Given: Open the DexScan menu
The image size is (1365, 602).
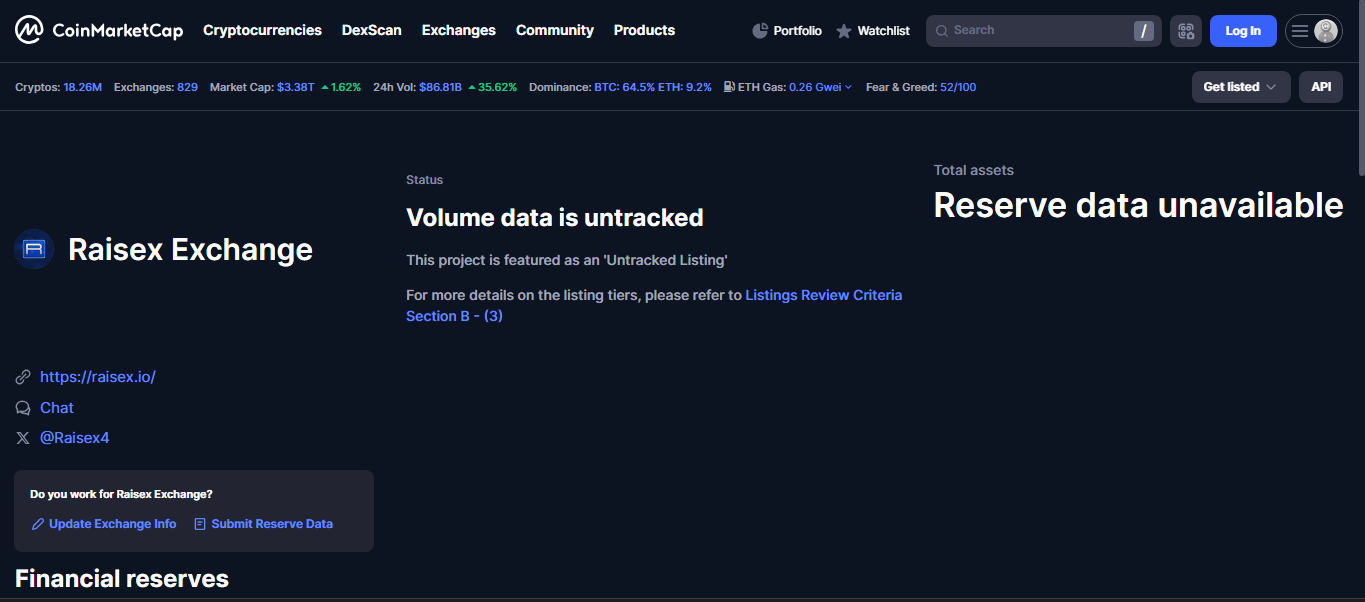Looking at the screenshot, I should pos(371,30).
